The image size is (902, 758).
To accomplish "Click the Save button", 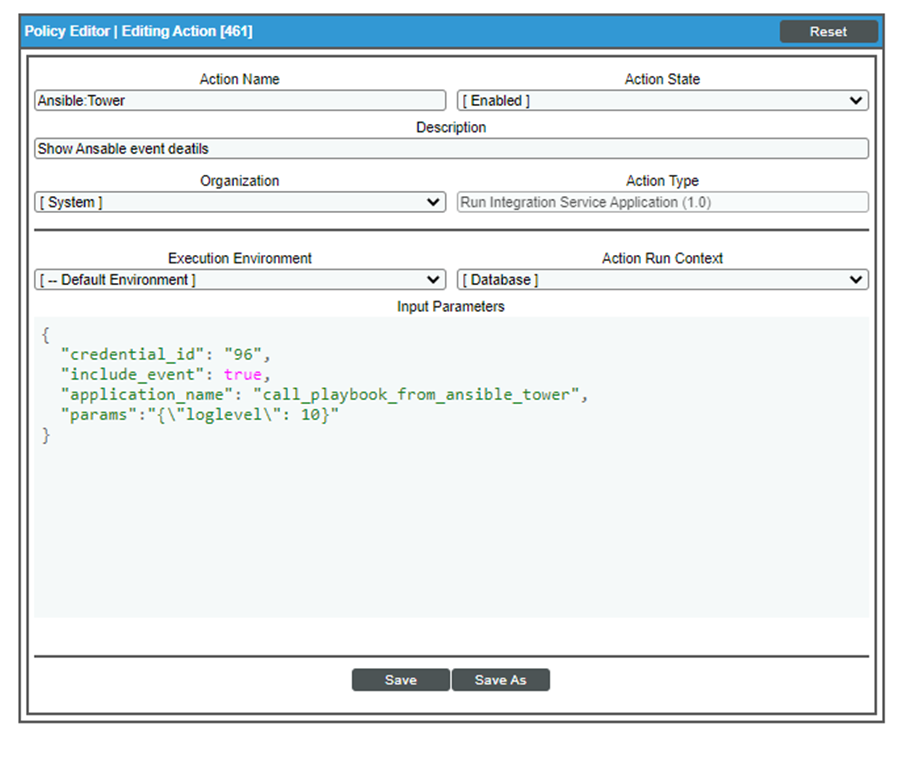I will [400, 680].
